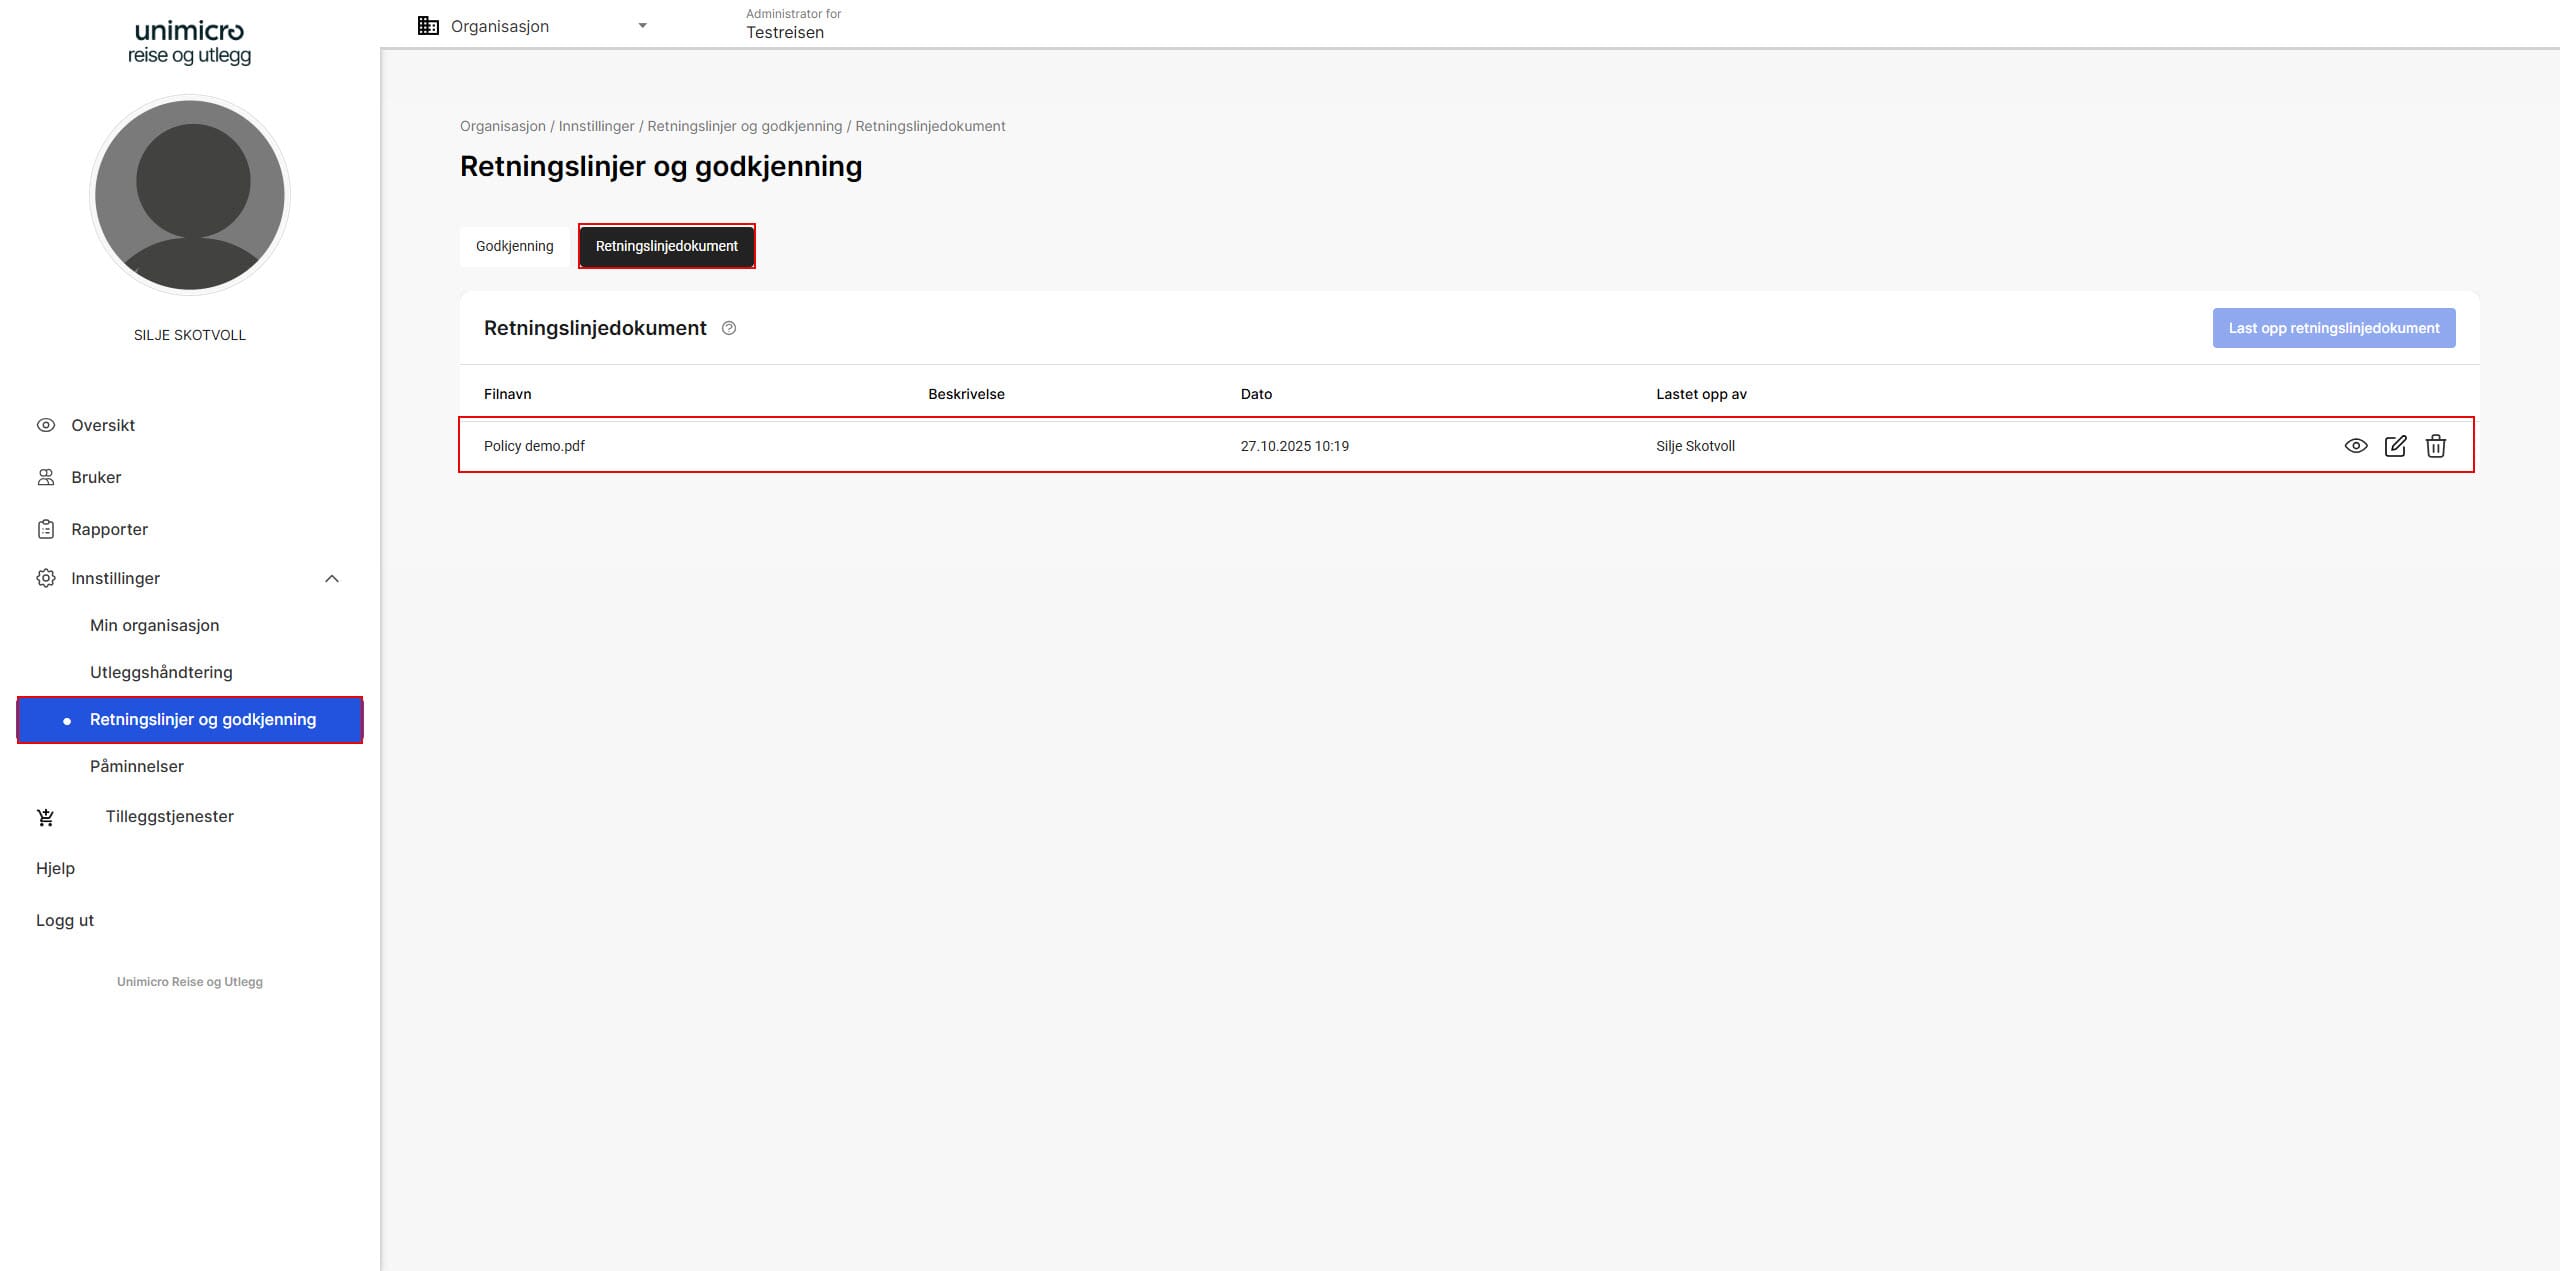The image size is (2560, 1271).
Task: Go to Påminnelser in sidebar
Action: 137,766
